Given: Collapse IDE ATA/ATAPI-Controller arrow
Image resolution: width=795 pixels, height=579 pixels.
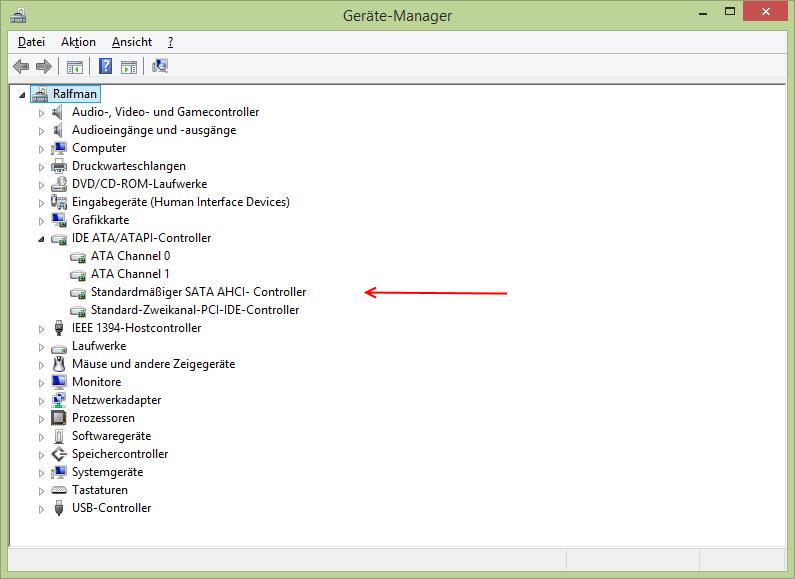Looking at the screenshot, I should 42,239.
